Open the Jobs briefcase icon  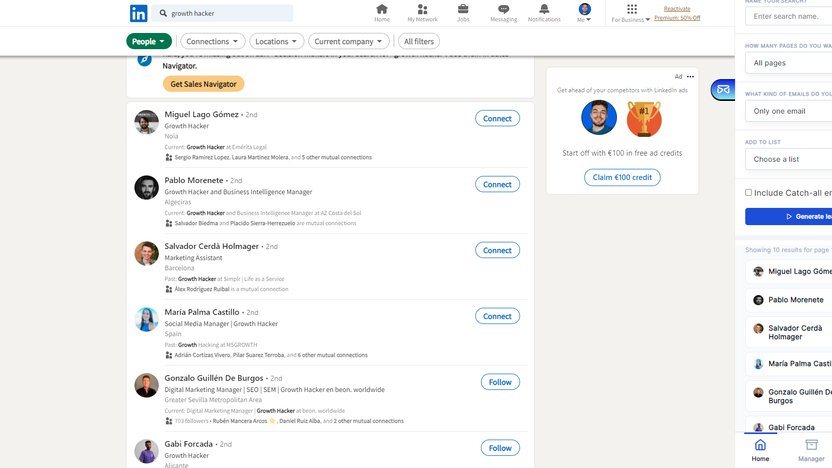[x=463, y=13]
